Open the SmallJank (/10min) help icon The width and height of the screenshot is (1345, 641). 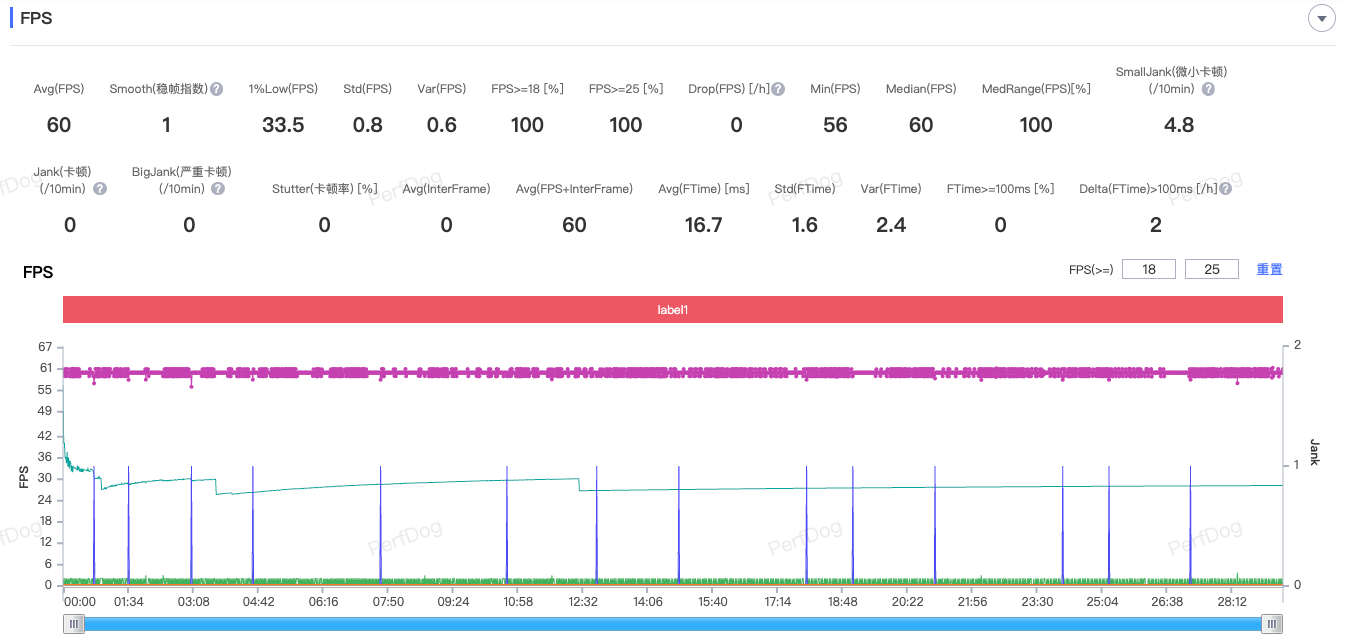(1208, 89)
